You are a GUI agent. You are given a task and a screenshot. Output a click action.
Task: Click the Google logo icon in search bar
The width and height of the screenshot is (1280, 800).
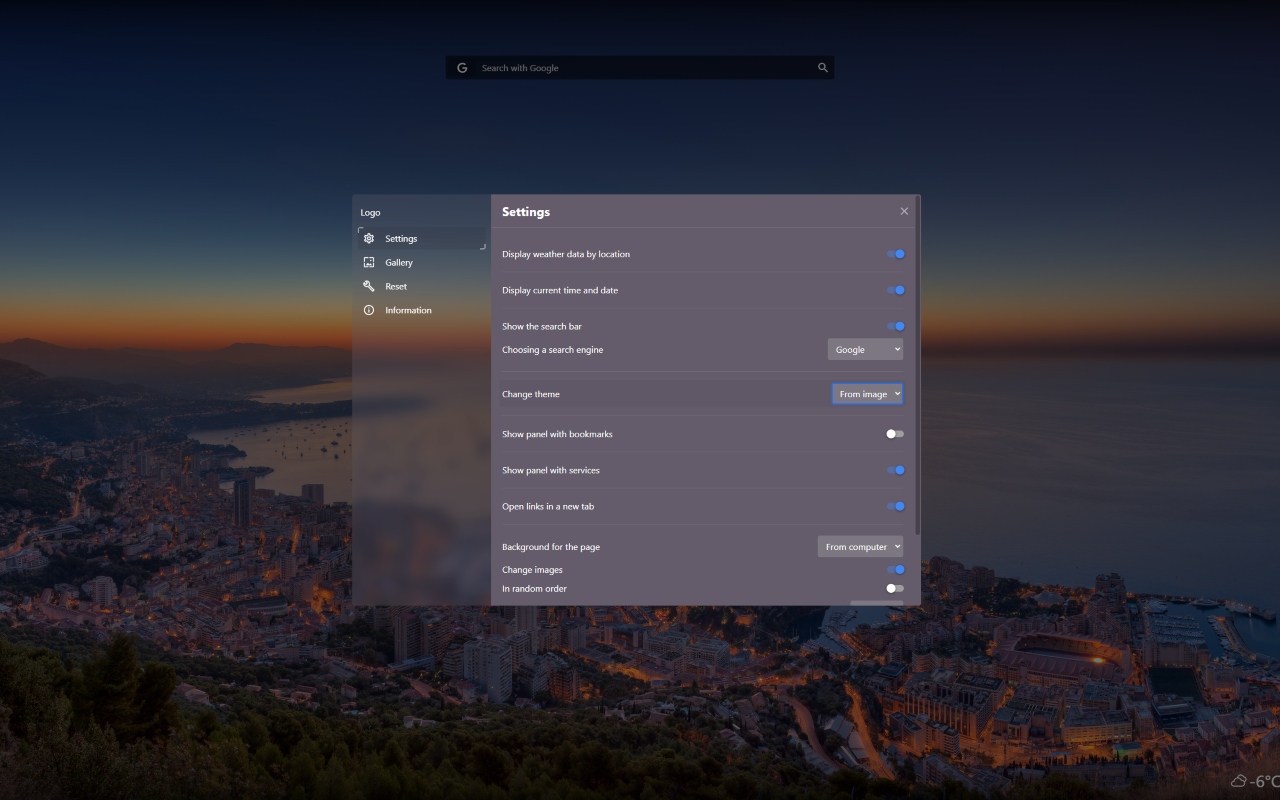pyautogui.click(x=462, y=68)
